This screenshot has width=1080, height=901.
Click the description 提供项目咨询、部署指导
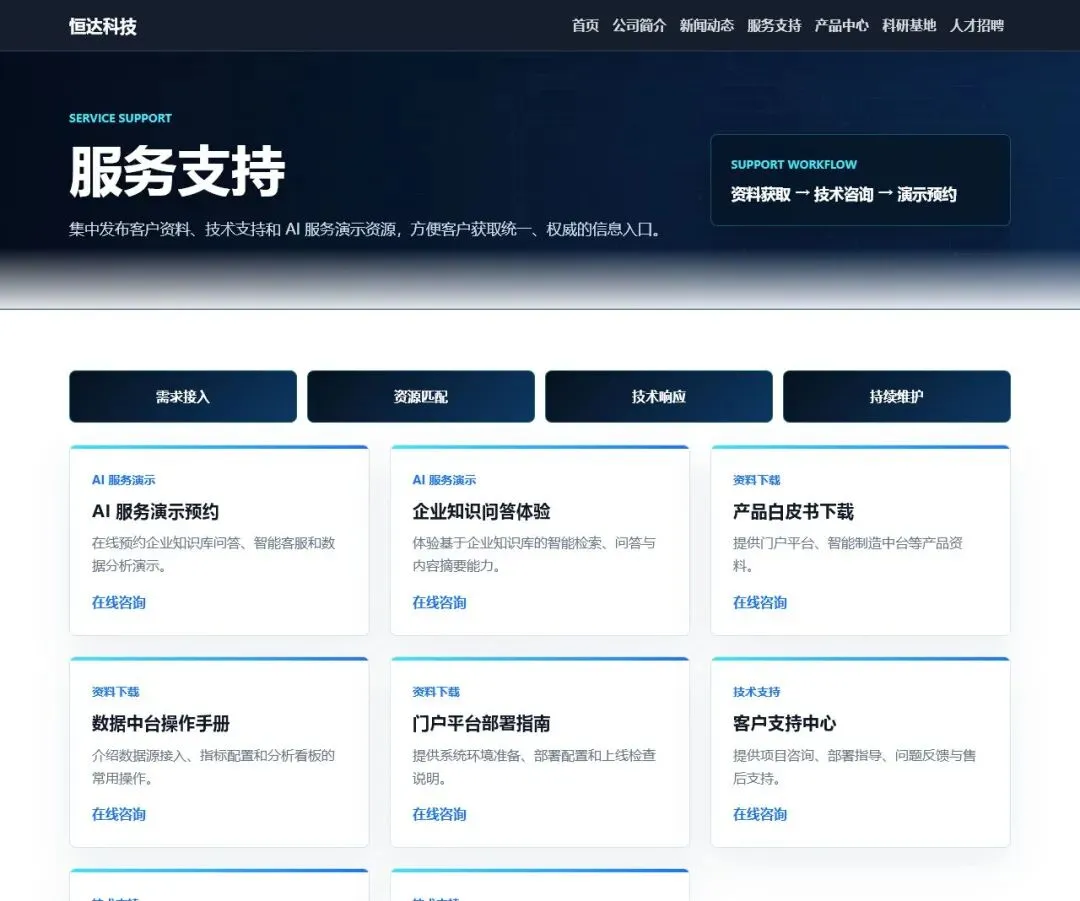854,767
